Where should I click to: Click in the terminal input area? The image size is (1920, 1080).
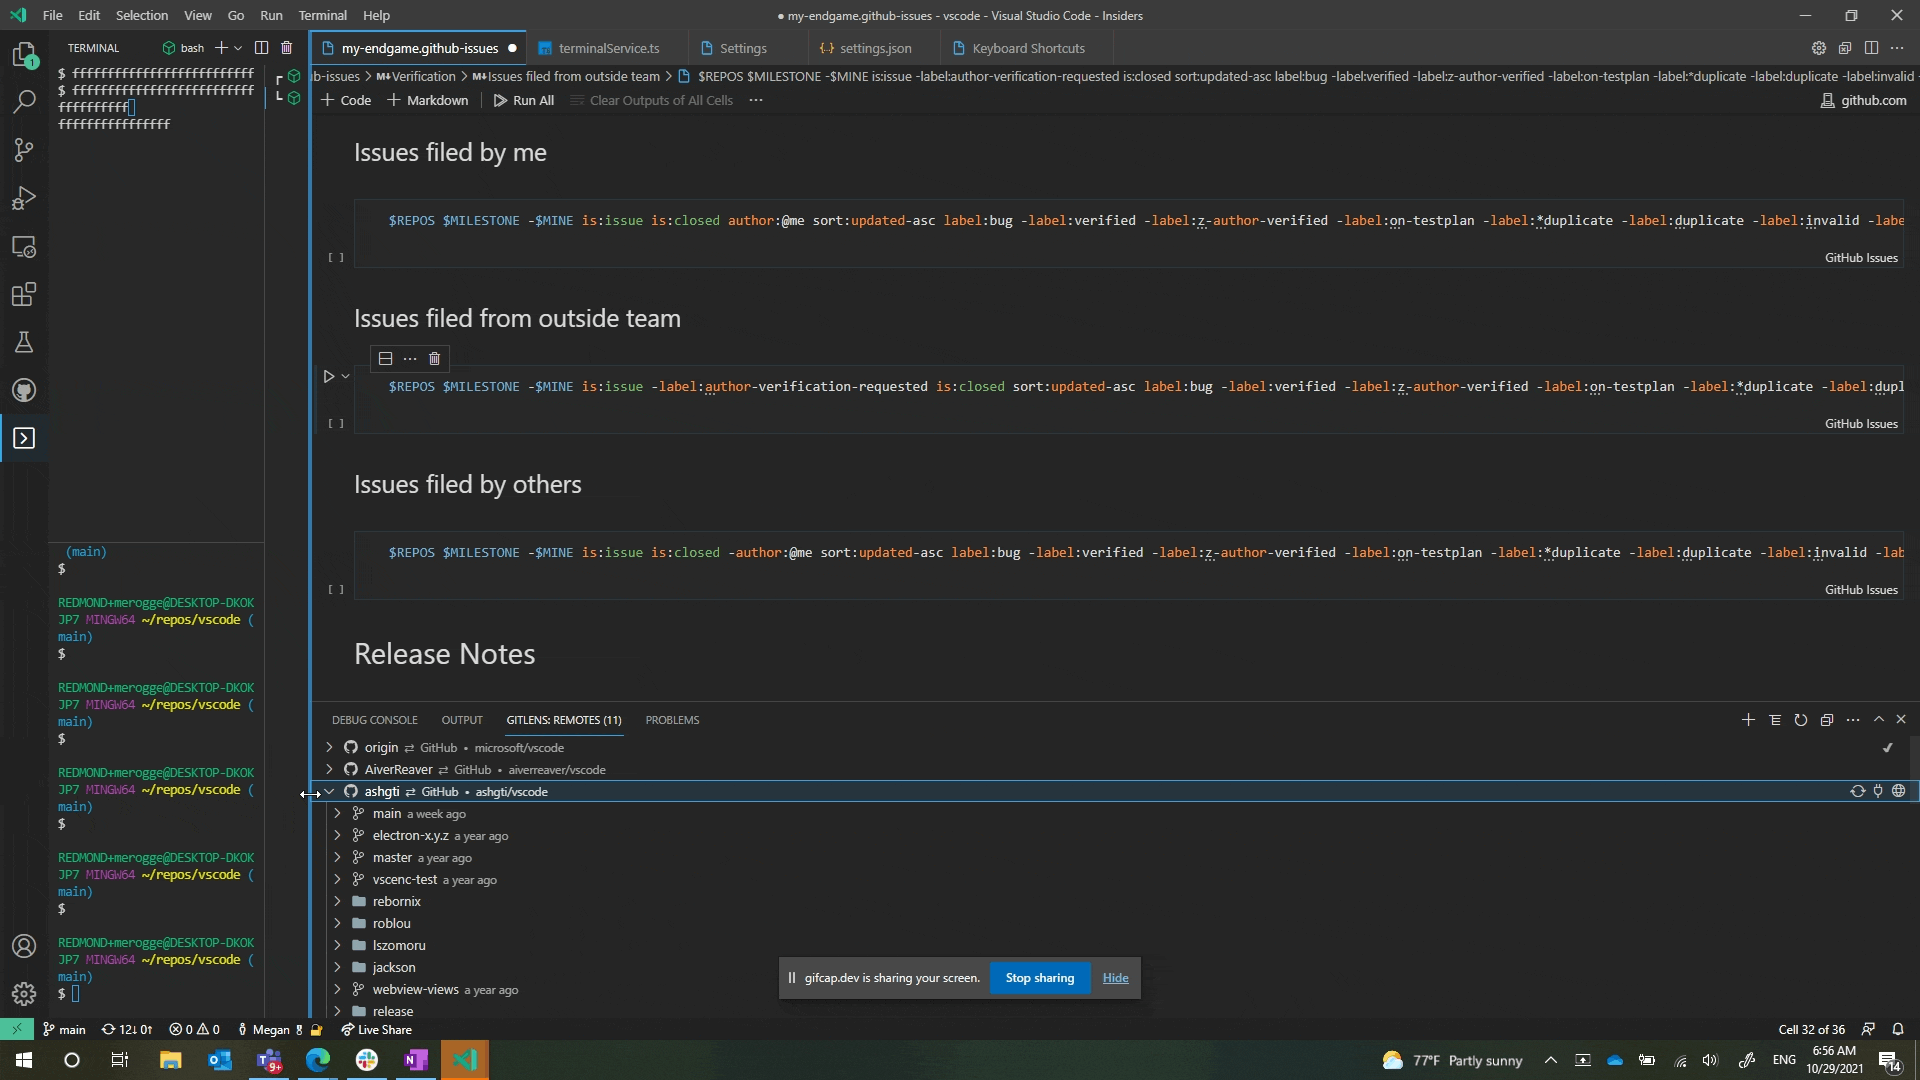[x=150, y=995]
